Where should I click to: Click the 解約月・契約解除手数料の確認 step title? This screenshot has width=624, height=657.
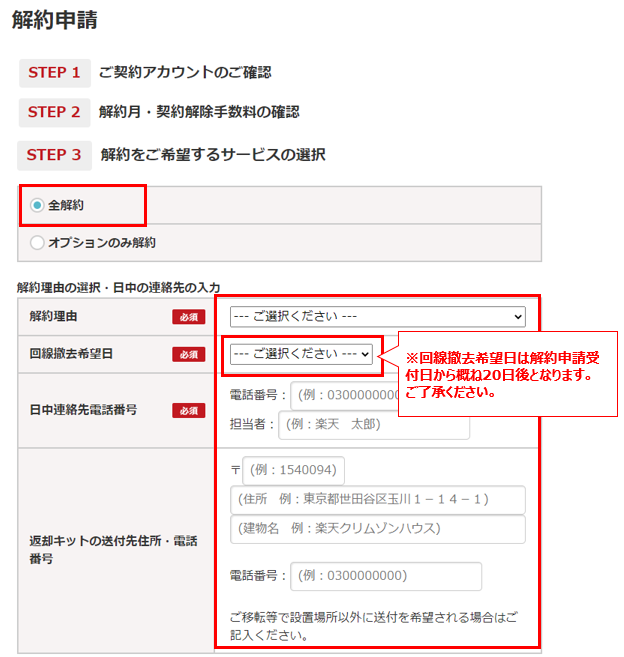[x=199, y=112]
